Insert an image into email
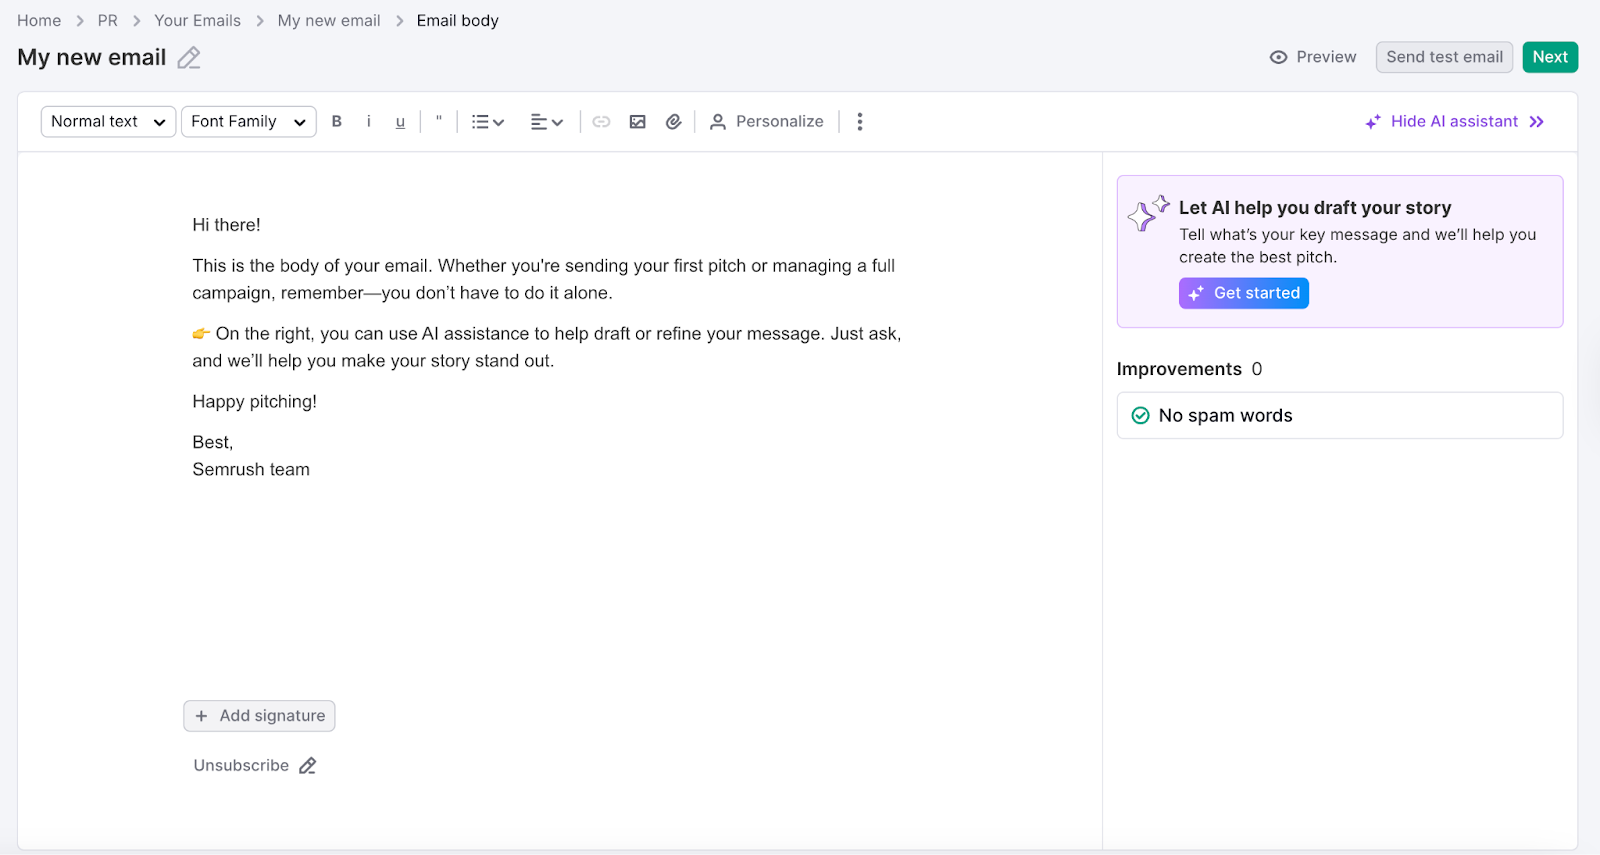1600x855 pixels. [x=637, y=121]
